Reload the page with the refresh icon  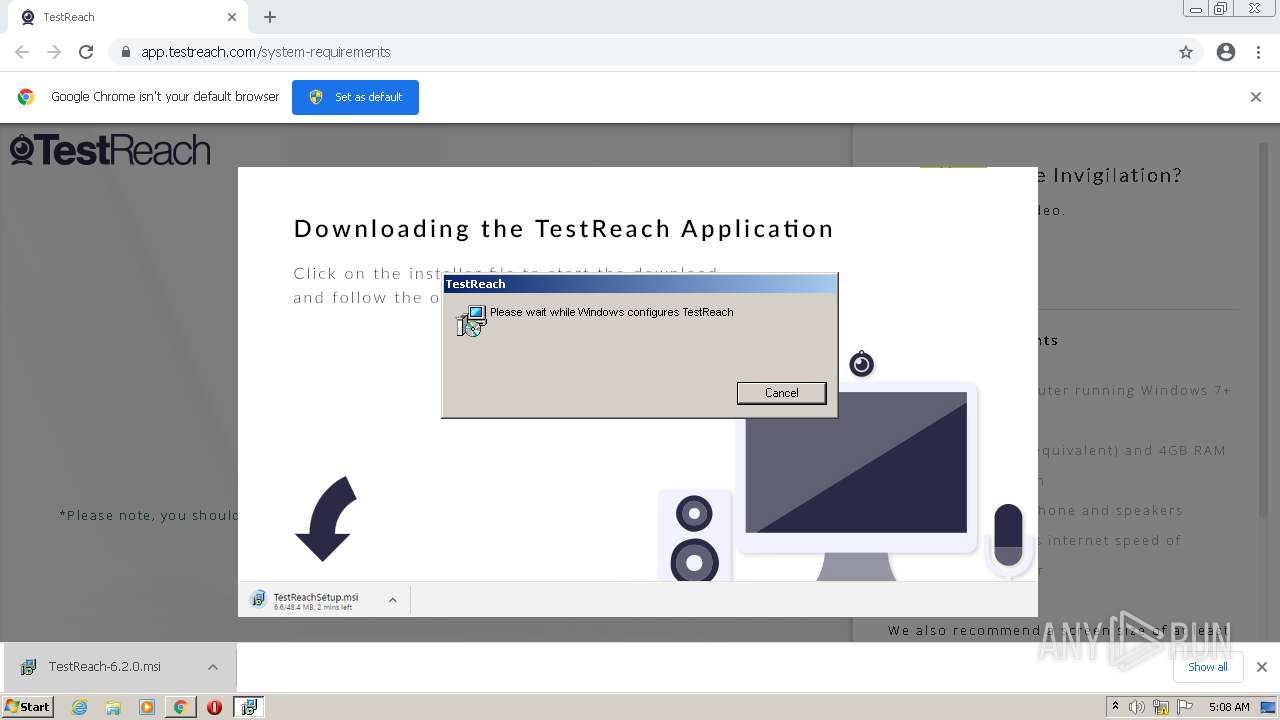[86, 52]
